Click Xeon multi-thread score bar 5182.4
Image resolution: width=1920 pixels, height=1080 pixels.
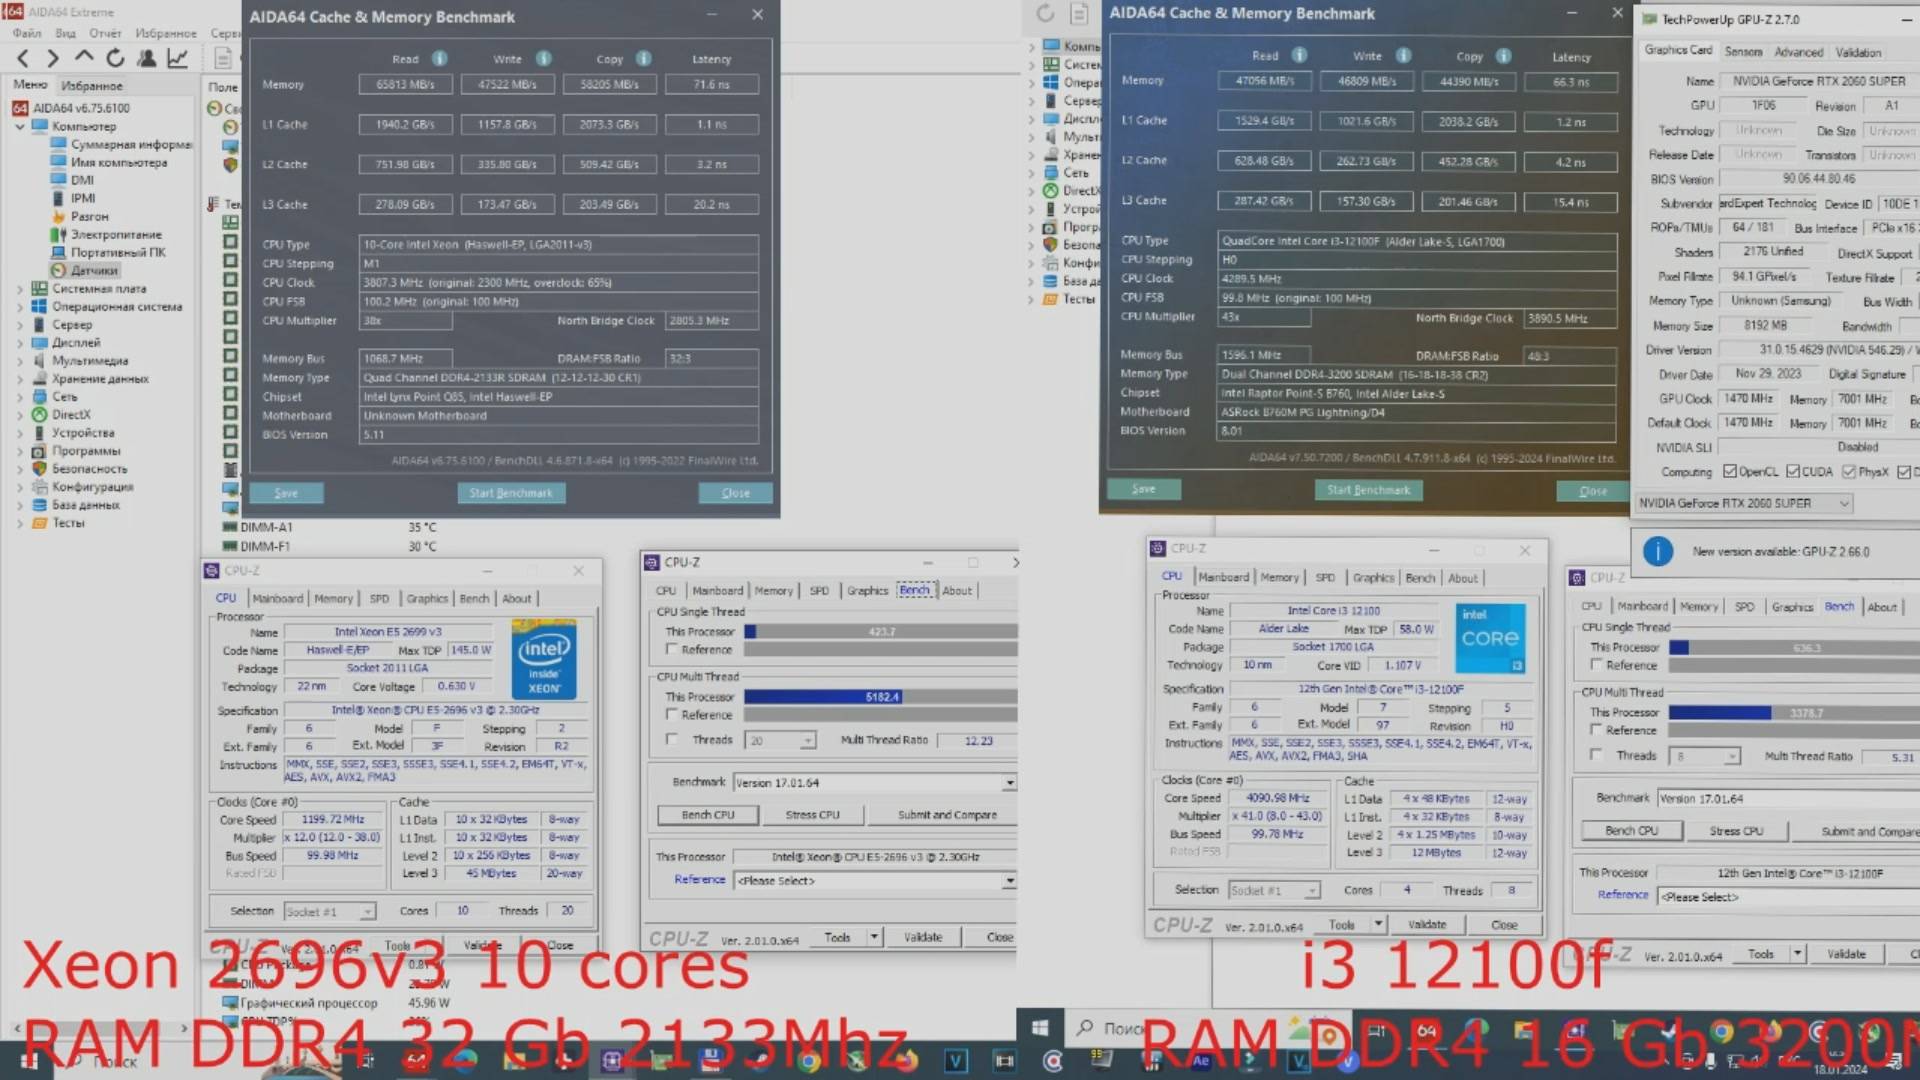coord(881,697)
